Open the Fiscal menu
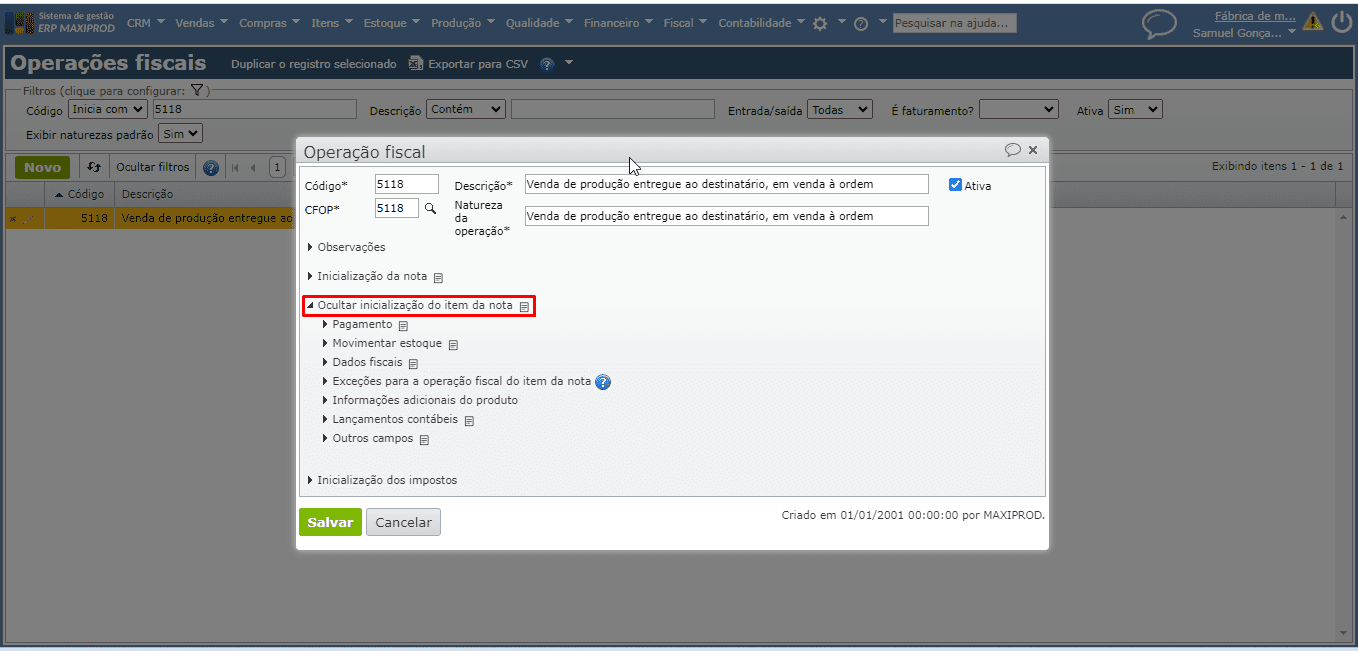This screenshot has width=1358, height=651. point(685,23)
